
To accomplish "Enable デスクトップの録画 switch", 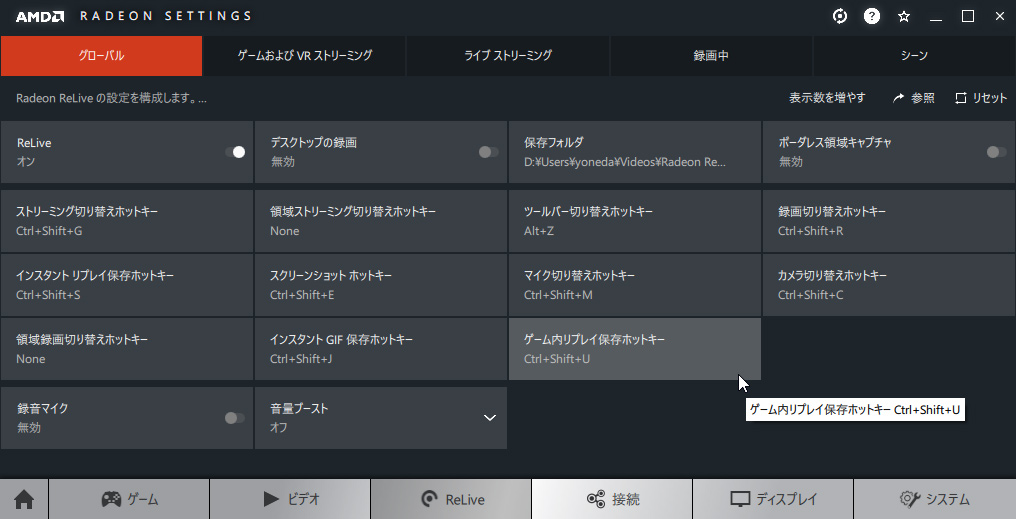I will (489, 152).
